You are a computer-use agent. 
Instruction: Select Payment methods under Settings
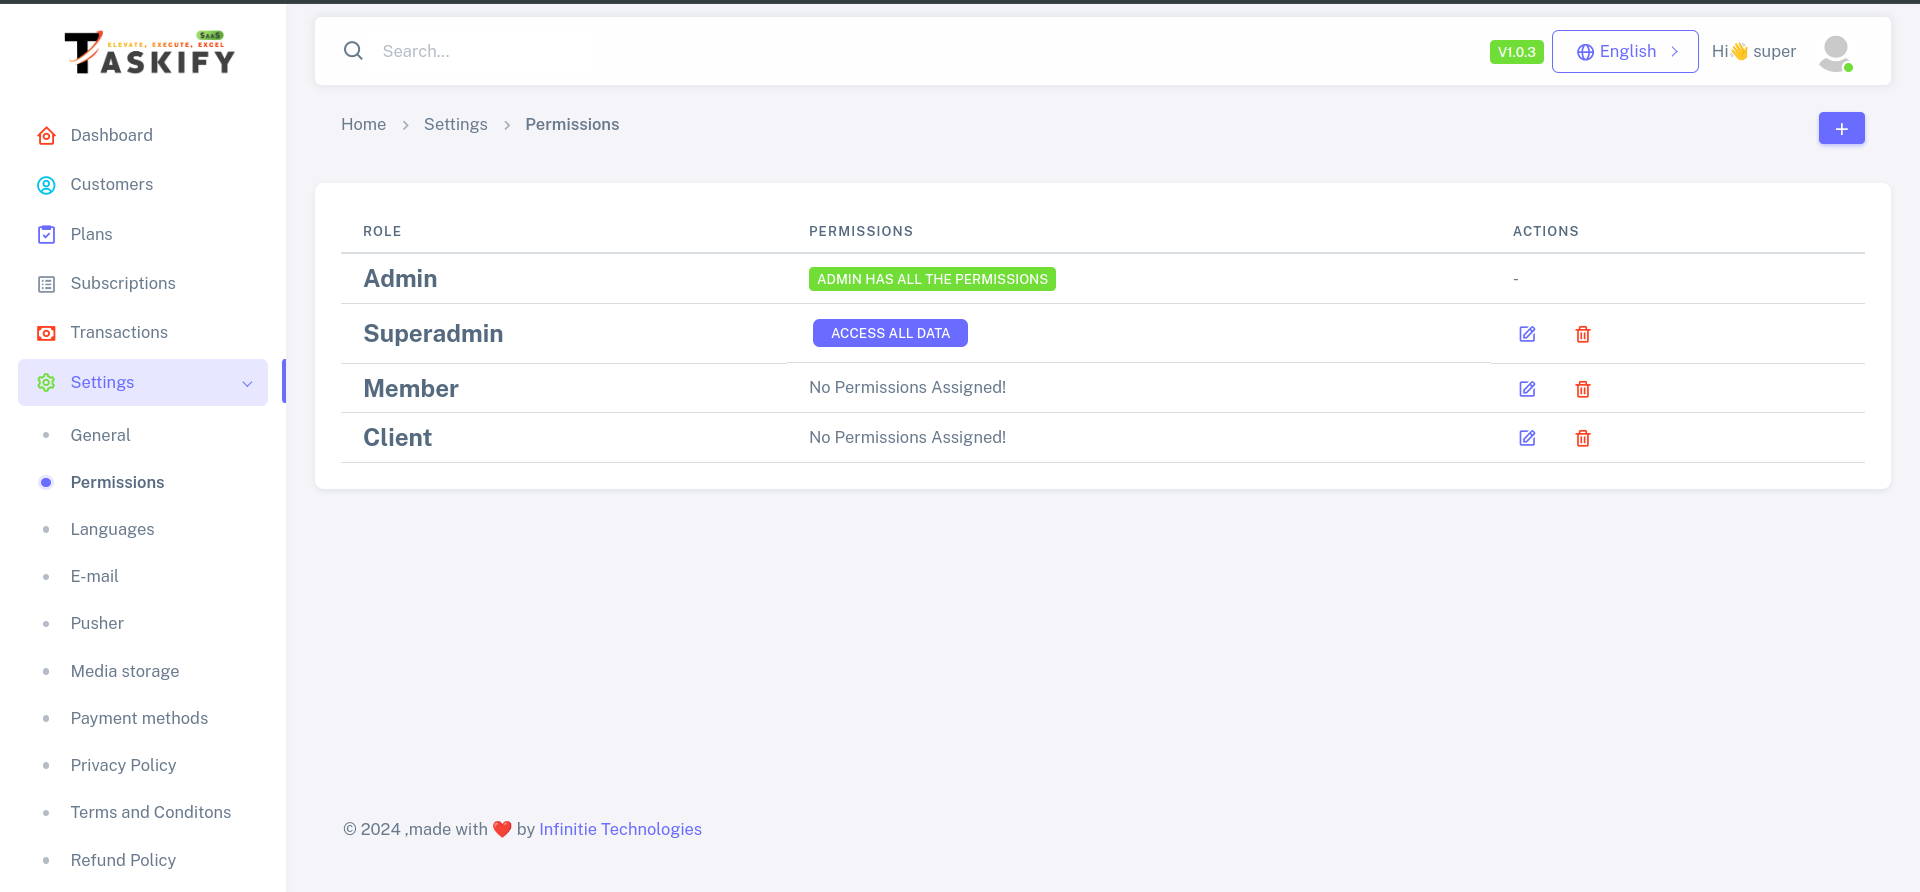click(x=139, y=718)
